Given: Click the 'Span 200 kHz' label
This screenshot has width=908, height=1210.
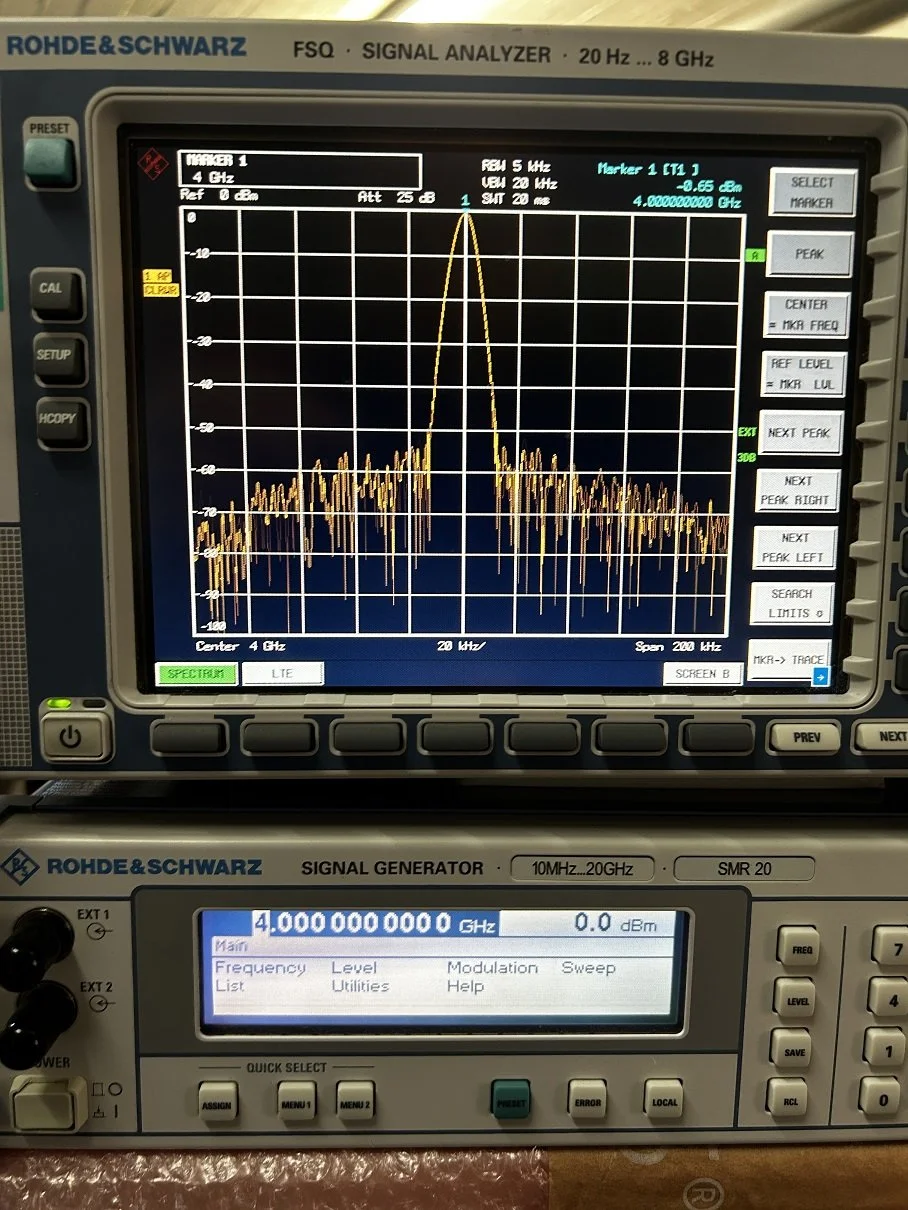Looking at the screenshot, I should [x=678, y=647].
